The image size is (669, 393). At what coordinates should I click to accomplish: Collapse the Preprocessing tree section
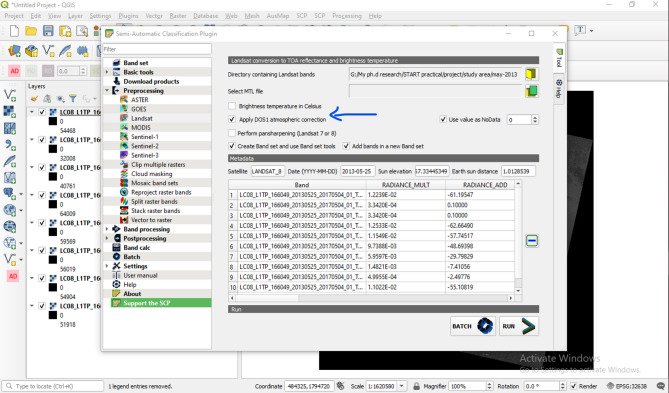(107, 90)
